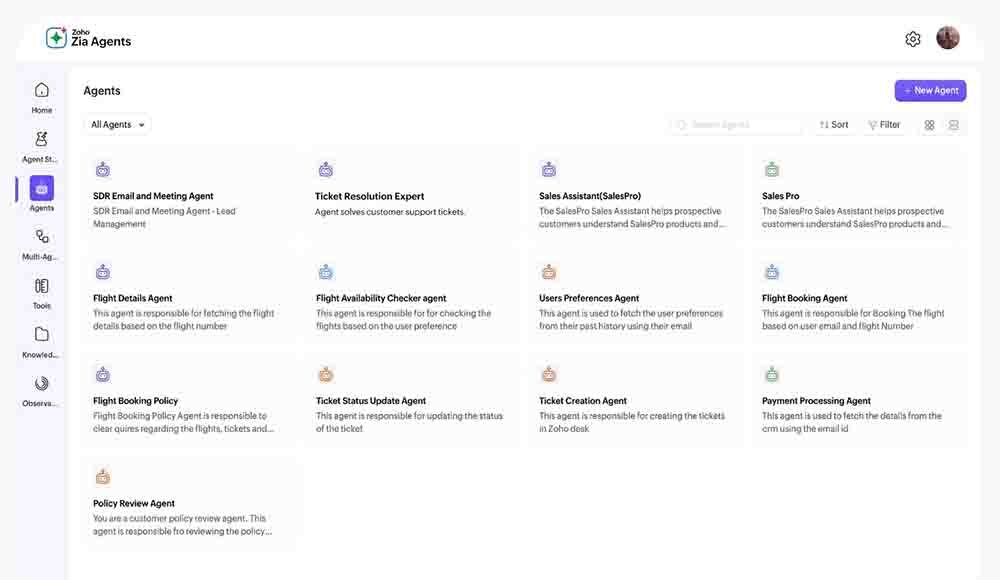Click the Agents page heading
This screenshot has height=580, width=1000.
[101, 91]
